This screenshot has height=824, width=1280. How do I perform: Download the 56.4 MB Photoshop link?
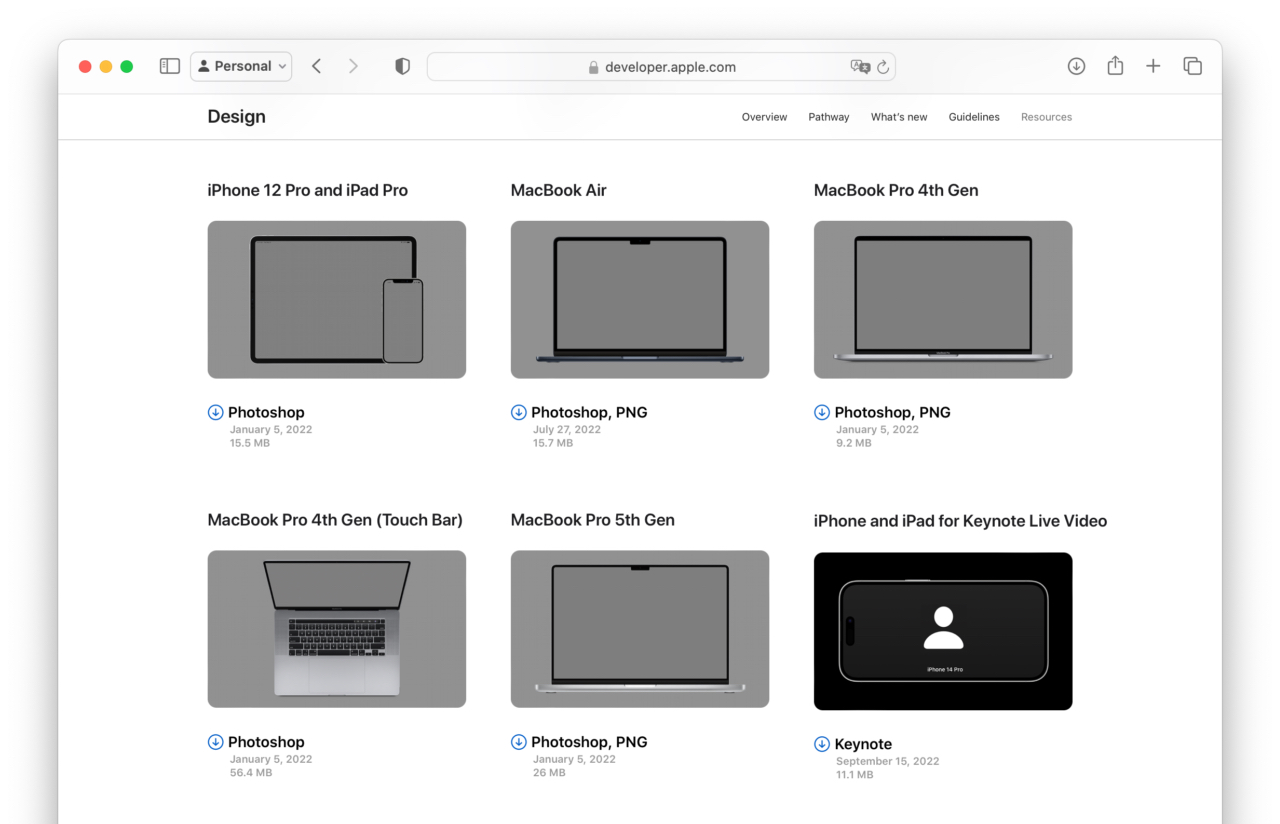[x=266, y=742]
